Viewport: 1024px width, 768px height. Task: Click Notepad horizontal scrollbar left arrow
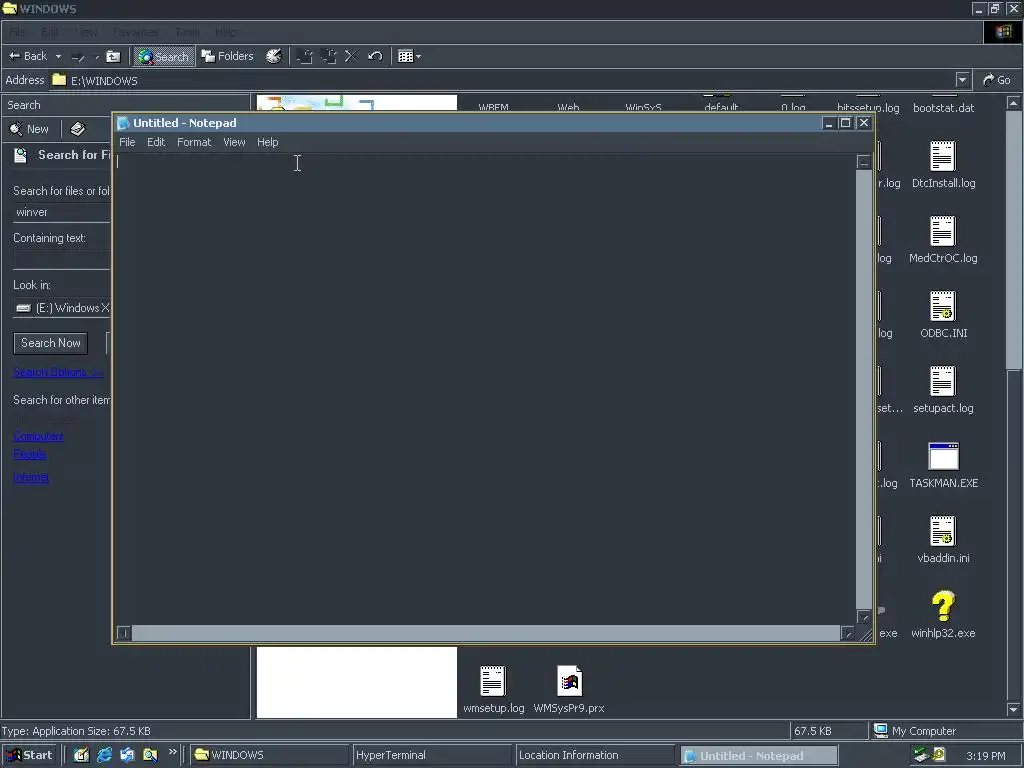(x=123, y=633)
